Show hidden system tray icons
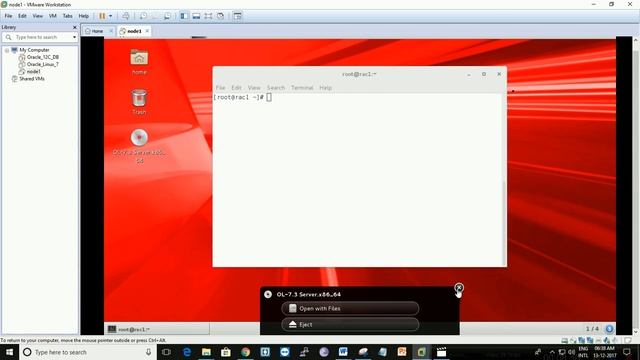Viewport: 640px width, 360px height. click(552, 352)
